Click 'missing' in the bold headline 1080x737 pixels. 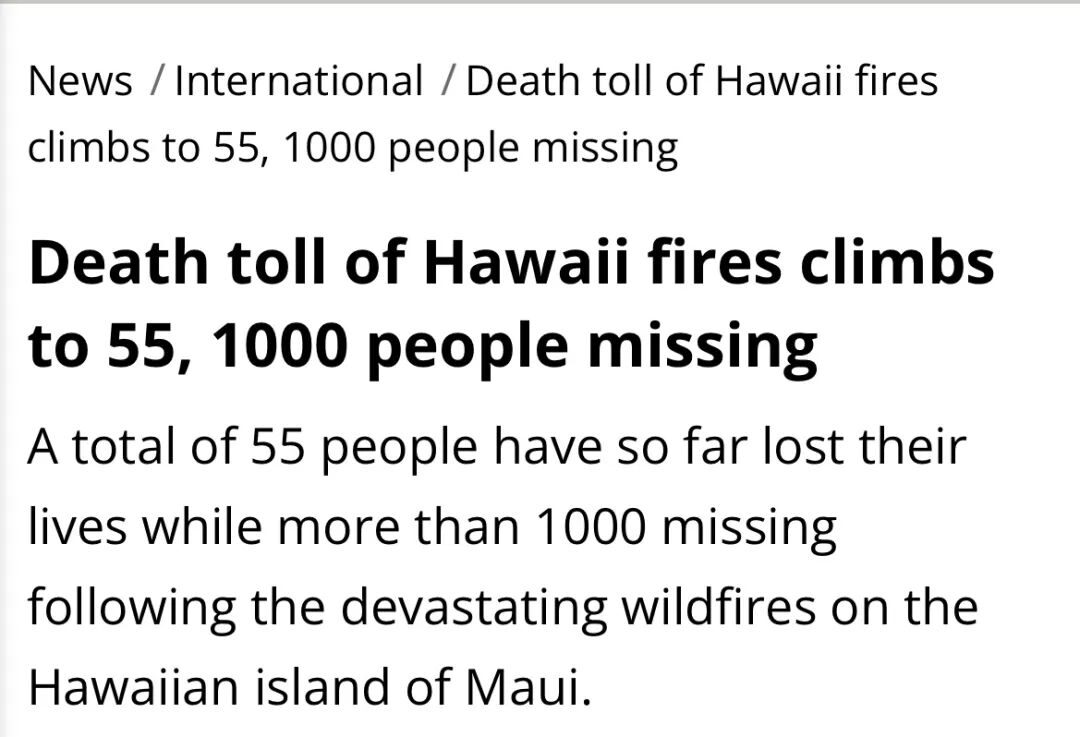coord(703,348)
